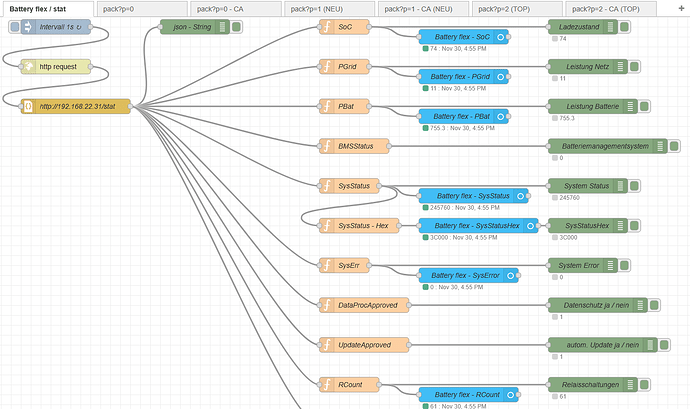Screen dimensions: 690x409
Task: Click the SoC function node icon
Action: 327,26
